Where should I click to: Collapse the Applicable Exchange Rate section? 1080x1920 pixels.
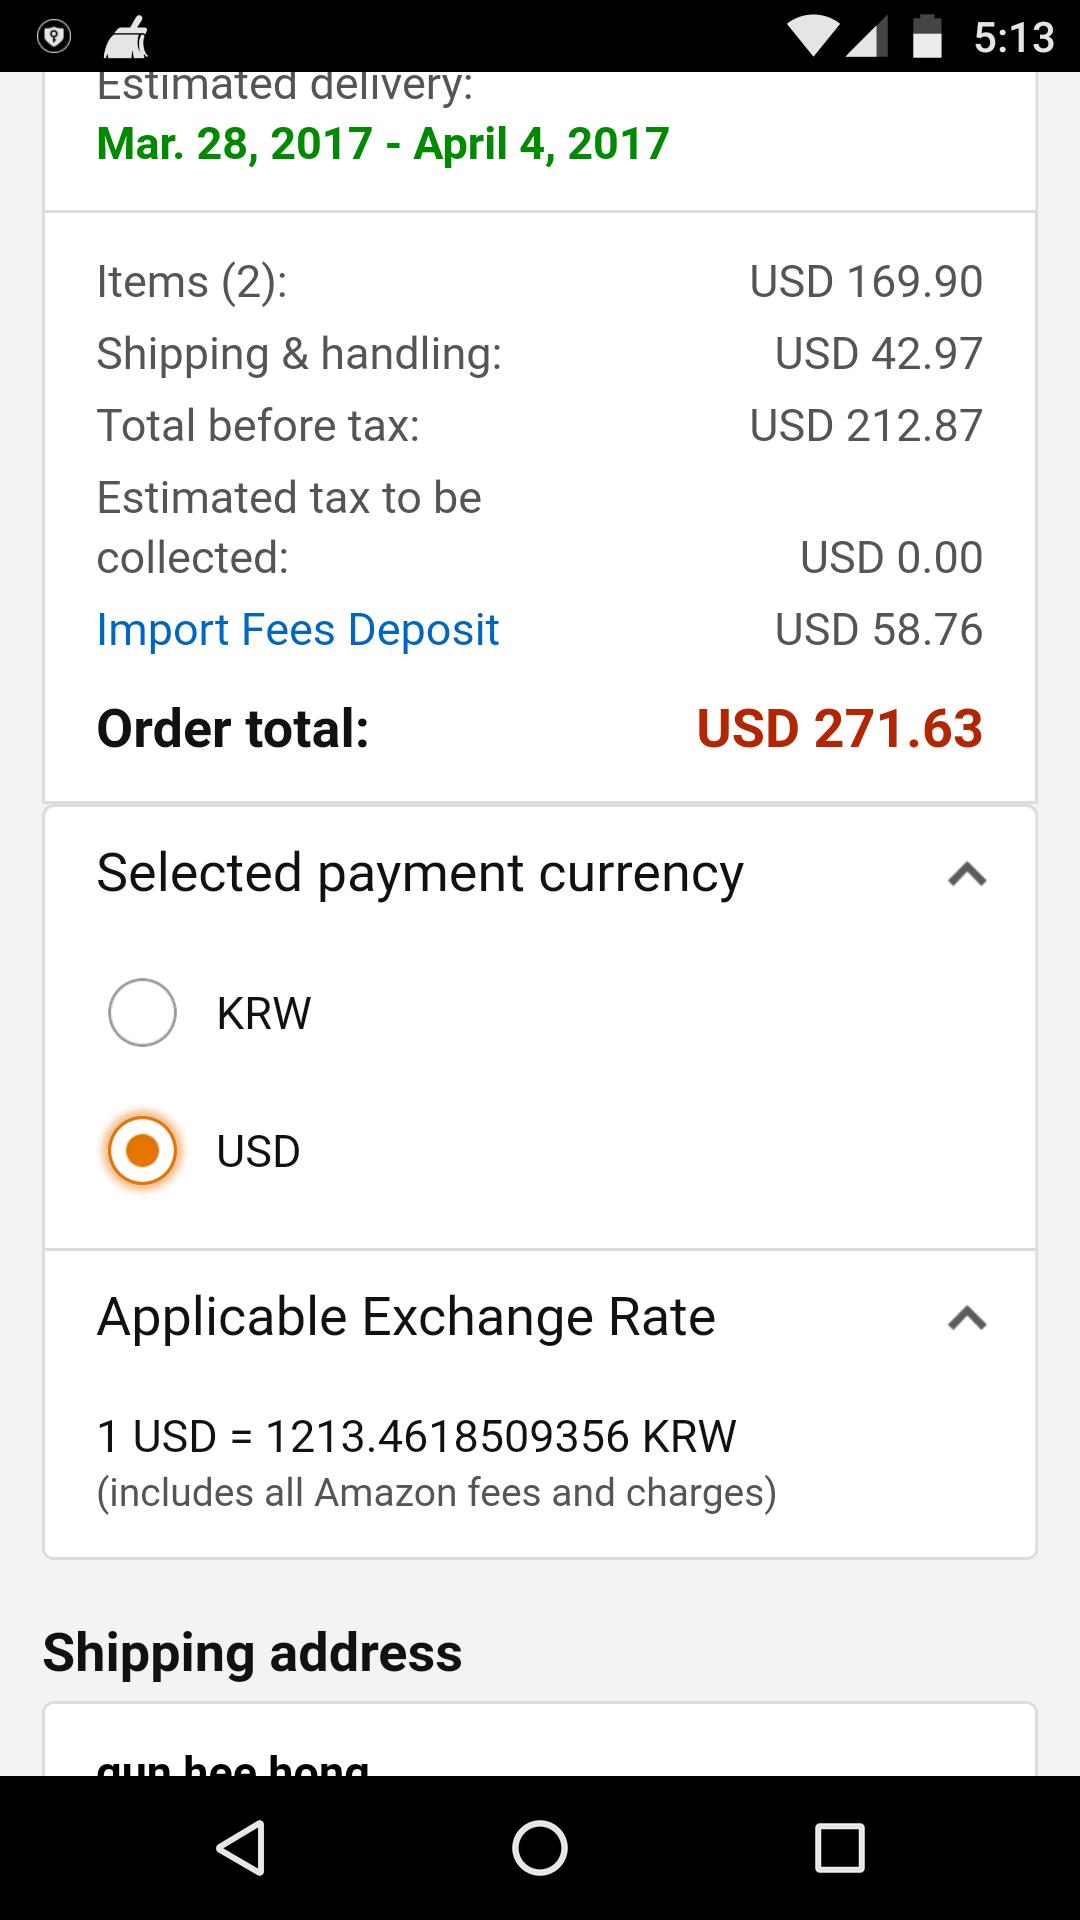(966, 1318)
